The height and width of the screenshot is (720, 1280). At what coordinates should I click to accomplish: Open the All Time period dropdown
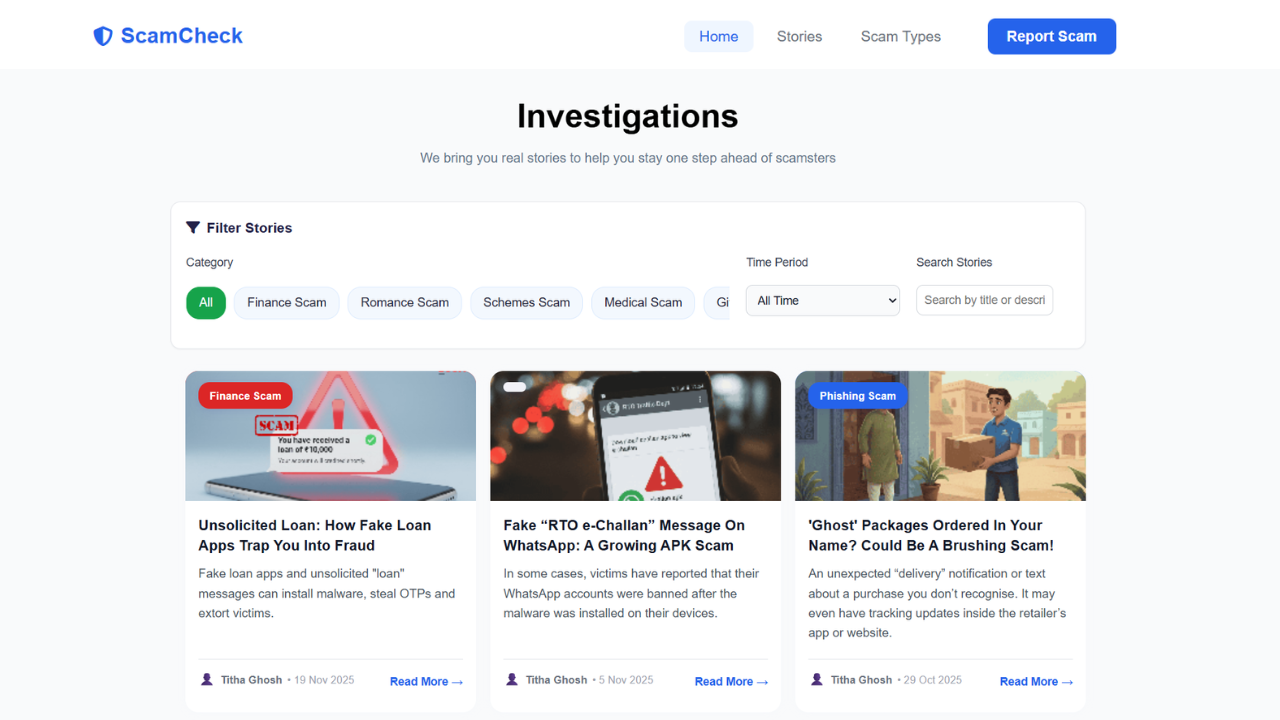tap(823, 300)
